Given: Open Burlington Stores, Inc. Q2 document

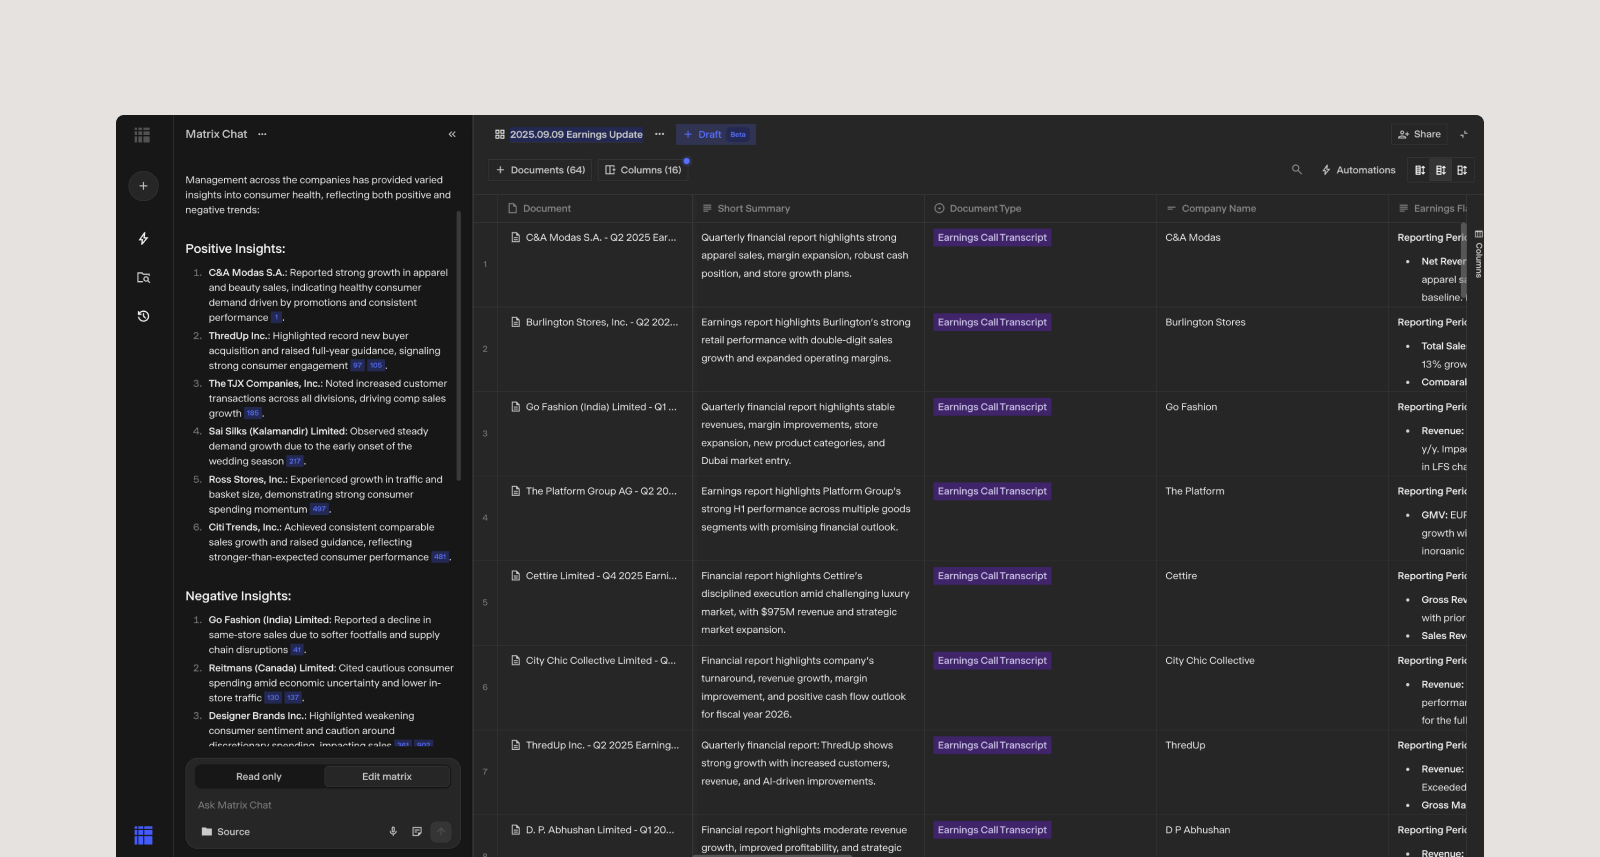Looking at the screenshot, I should click(x=594, y=323).
